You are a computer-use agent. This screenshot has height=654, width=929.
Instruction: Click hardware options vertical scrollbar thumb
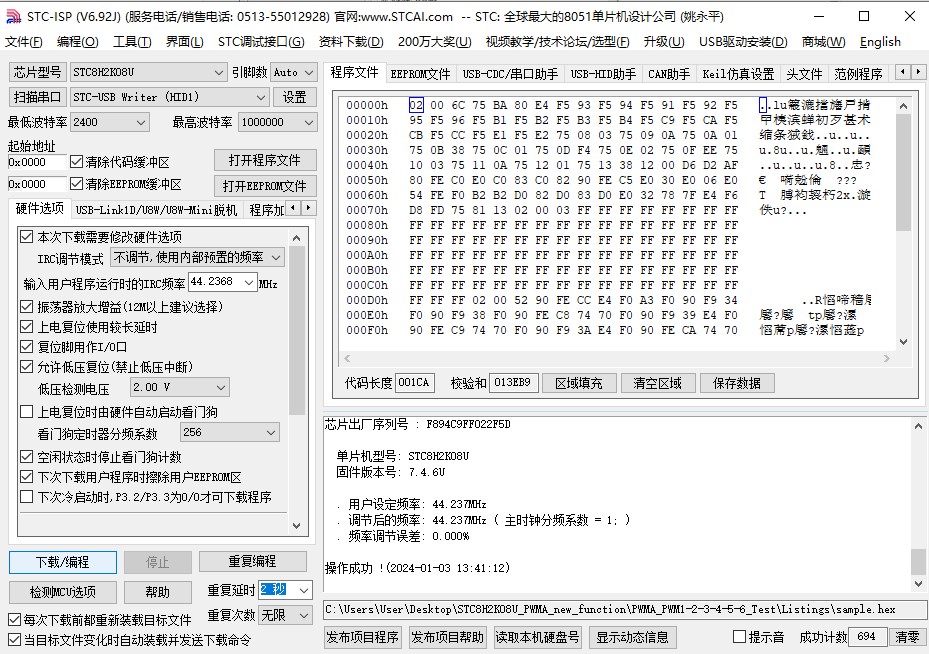pos(297,331)
